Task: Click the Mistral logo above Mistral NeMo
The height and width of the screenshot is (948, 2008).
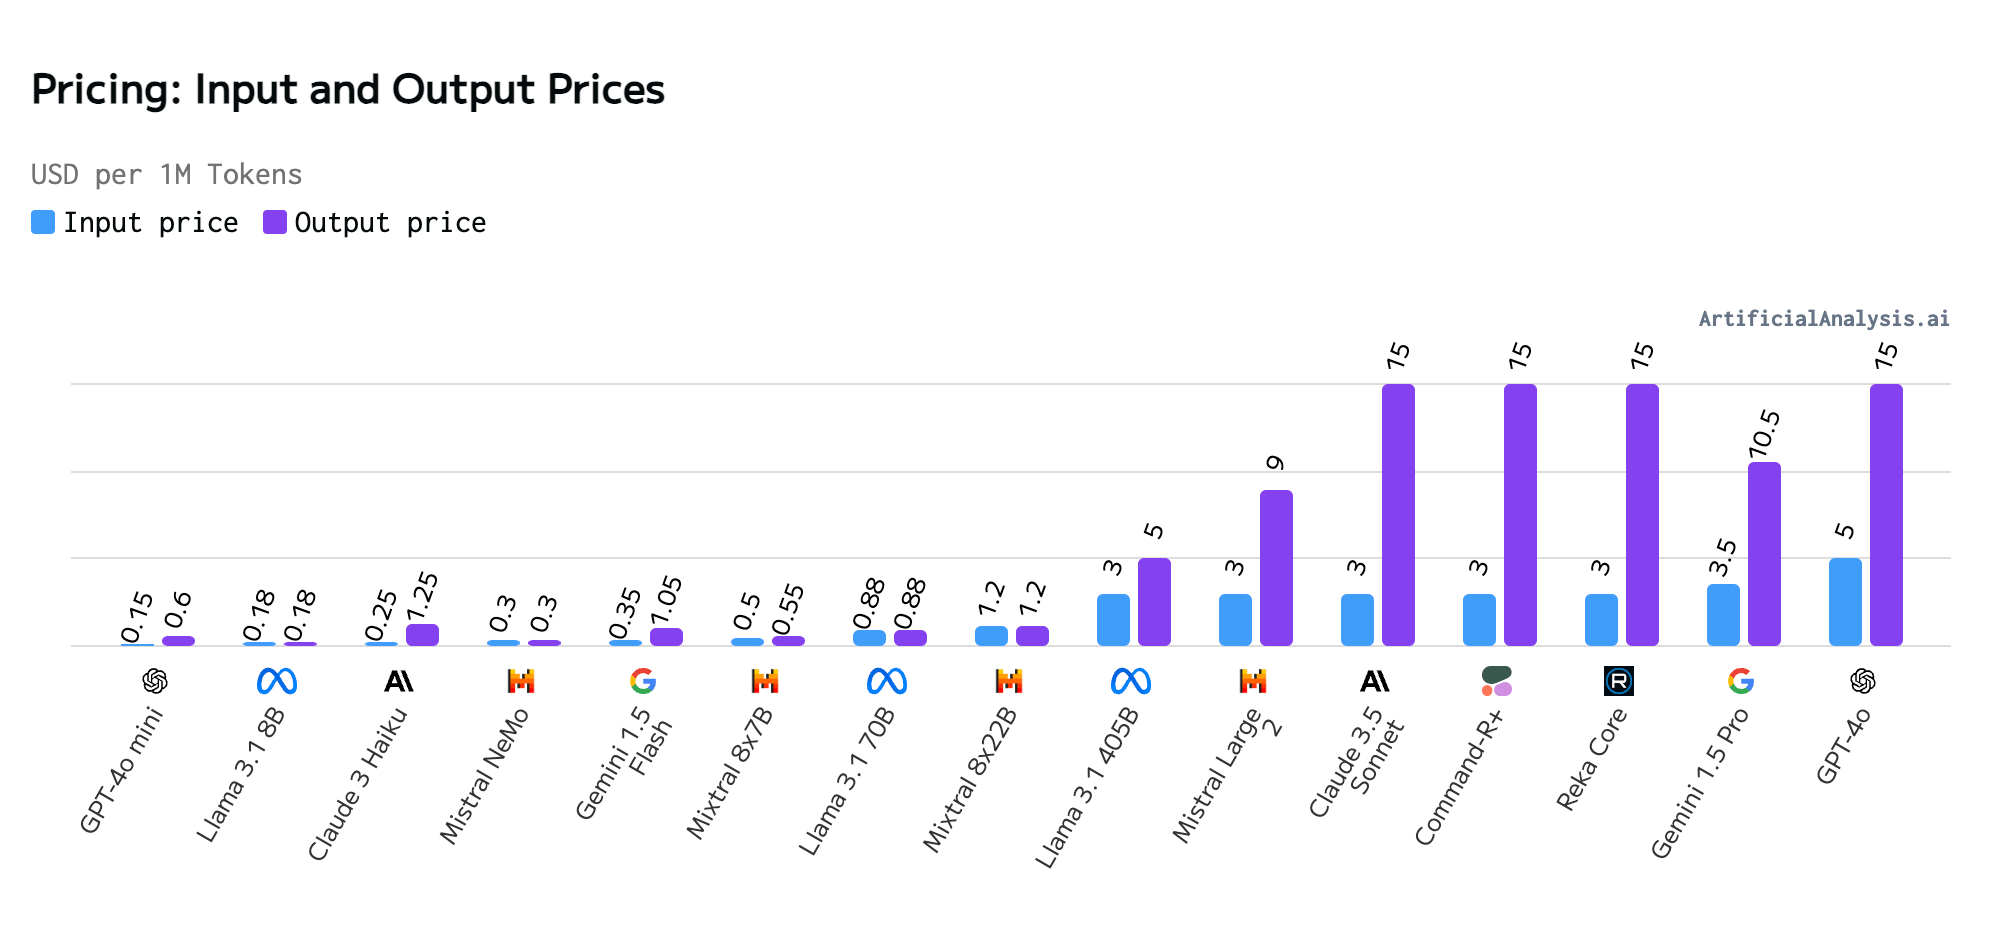Action: point(521,681)
